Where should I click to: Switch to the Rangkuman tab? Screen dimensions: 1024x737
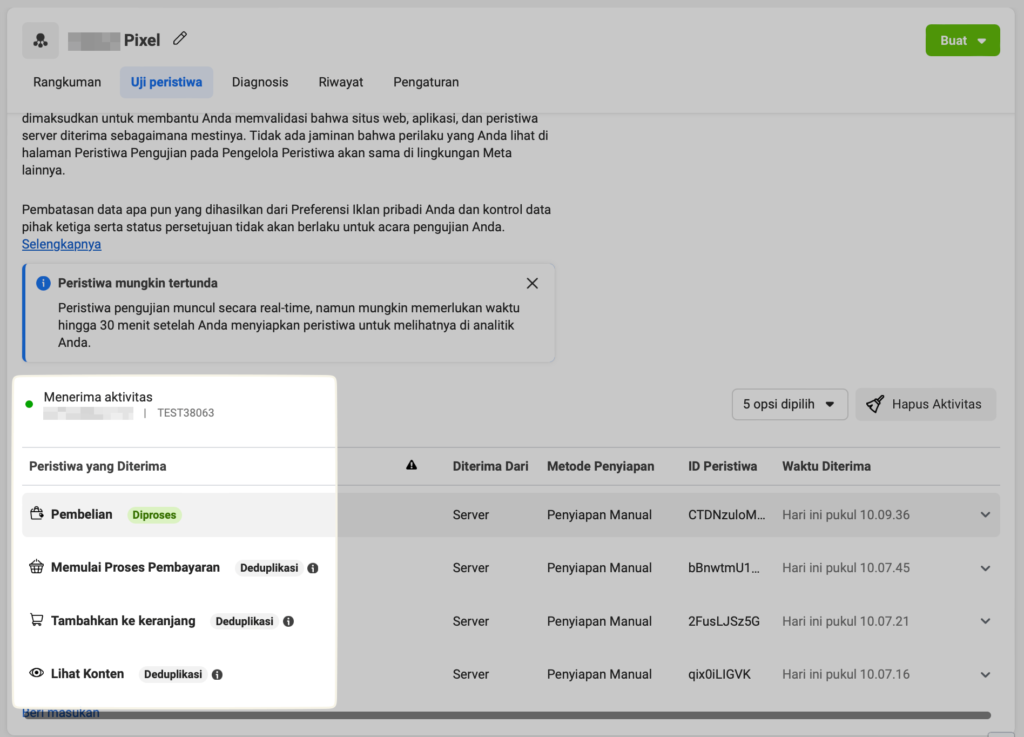67,82
